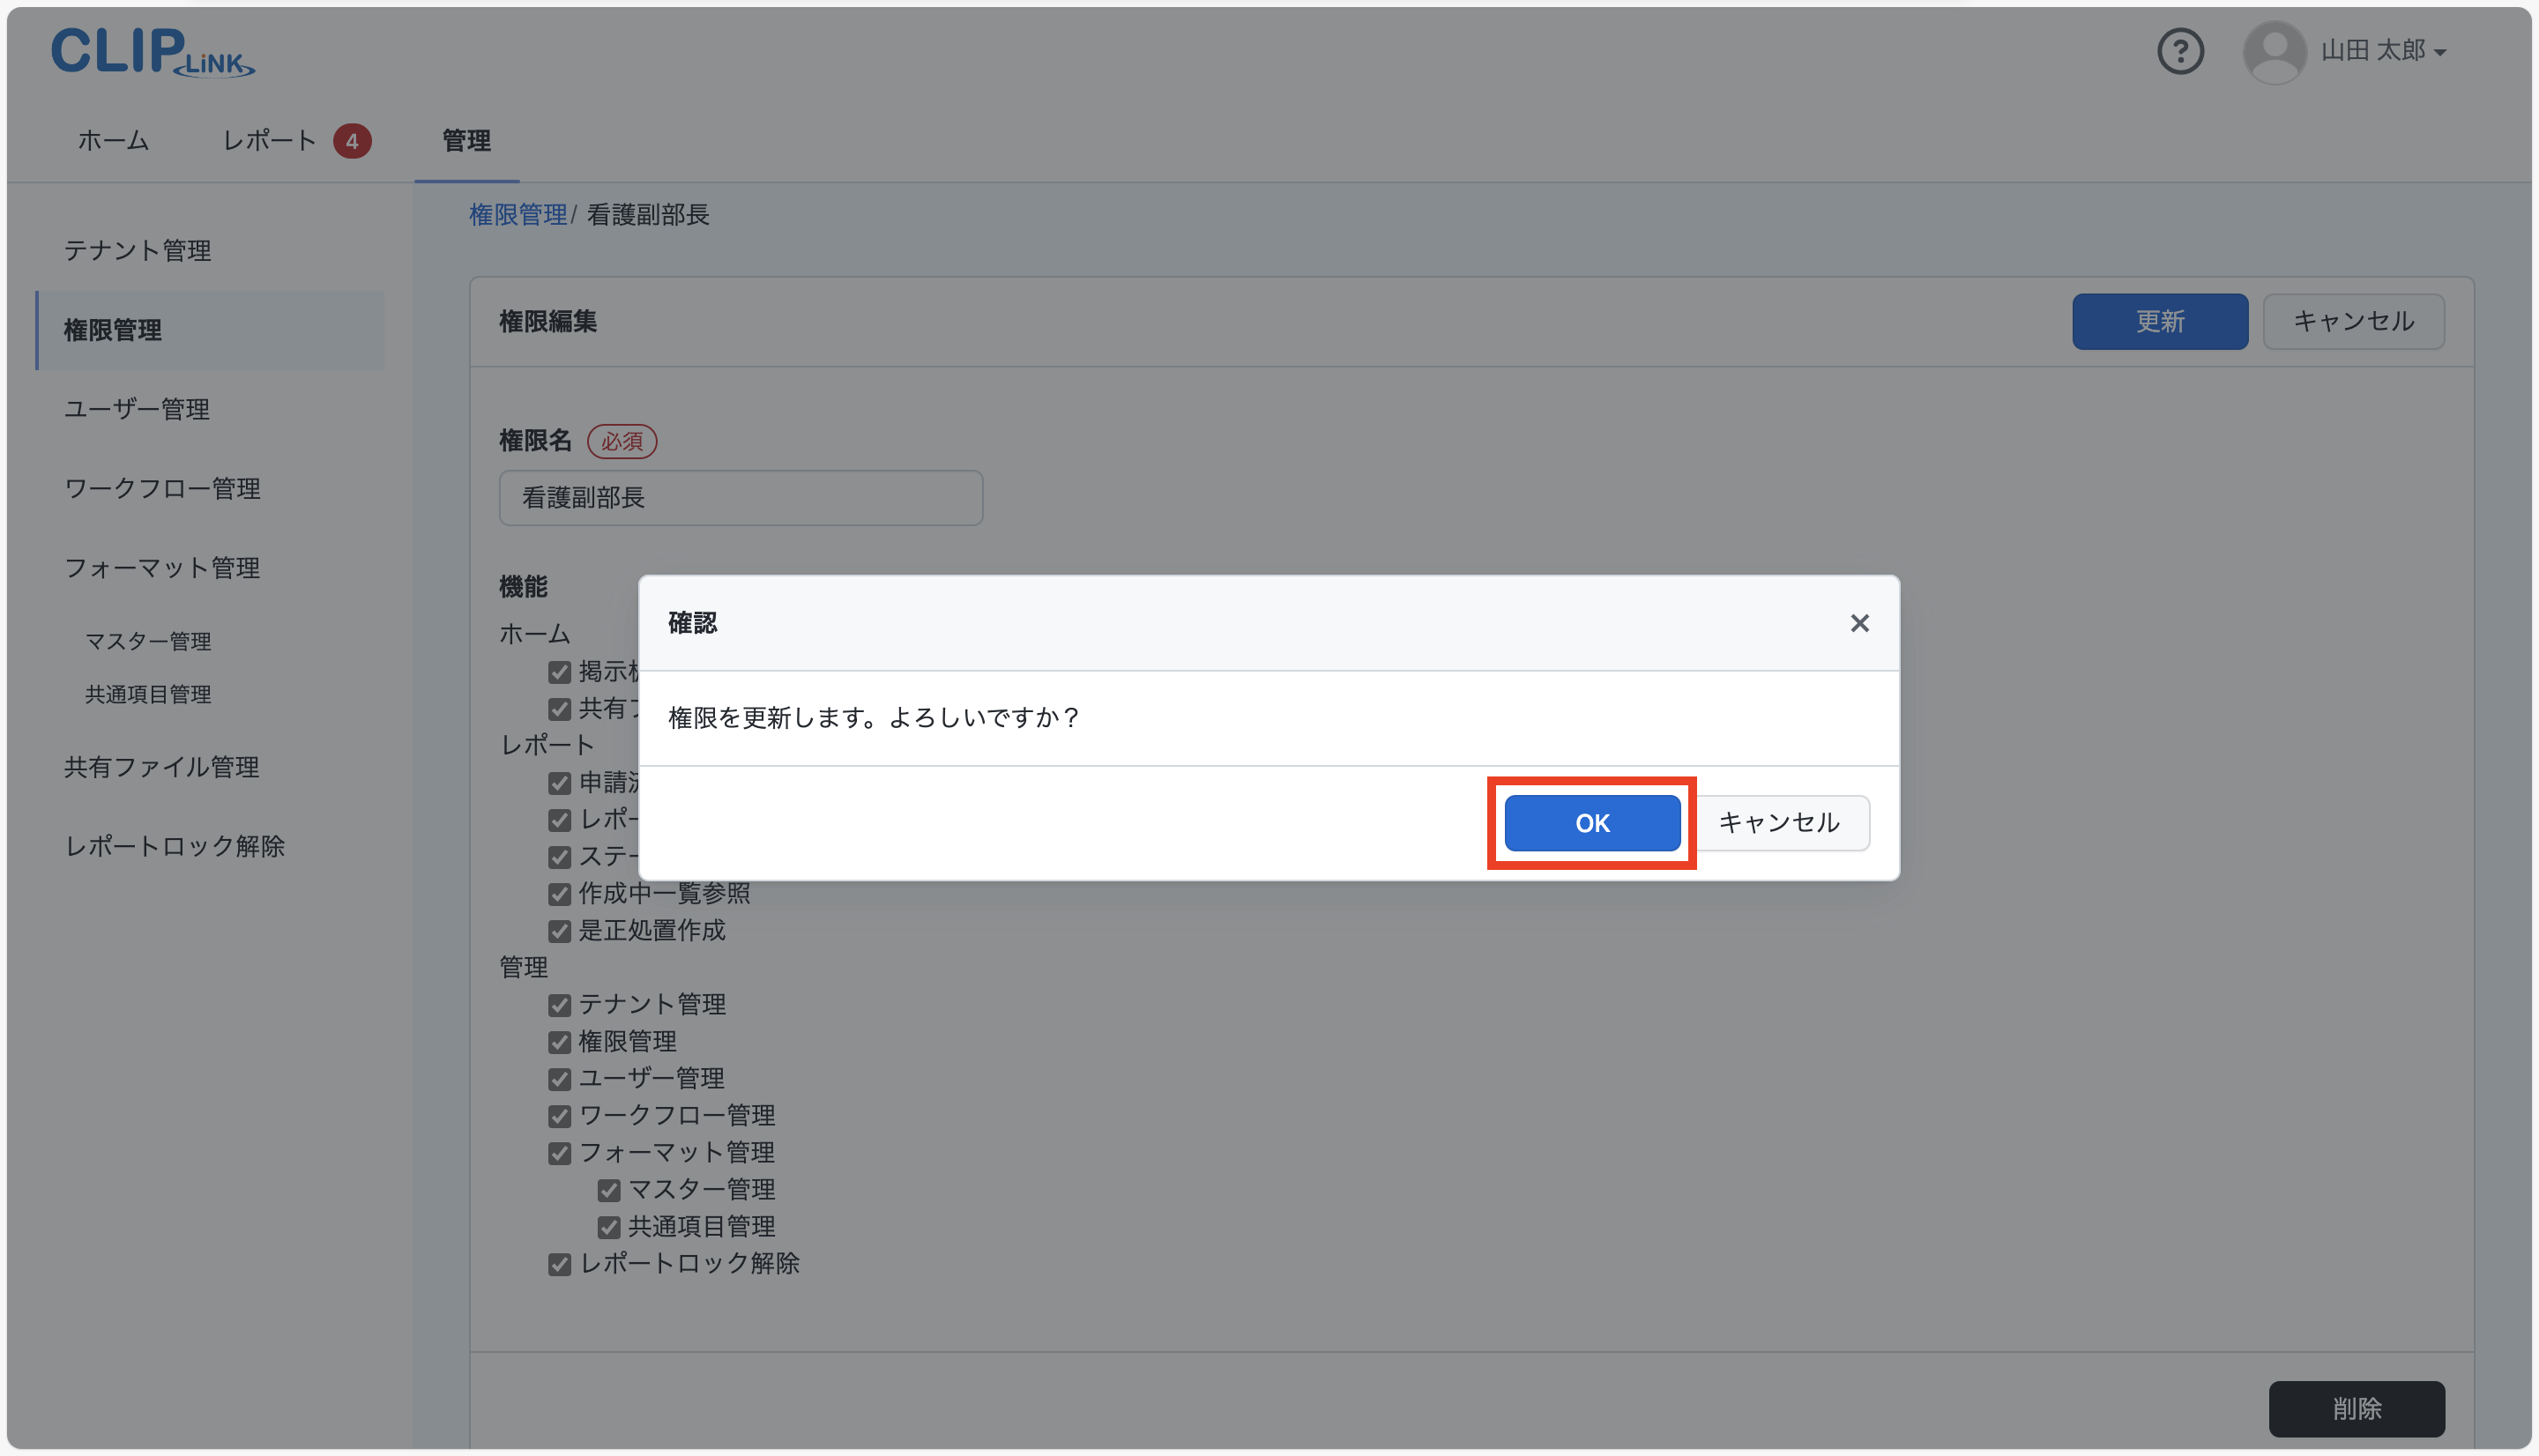The image size is (2539, 1456).
Task: Uncheck the マスター管理 checkbox
Action: [x=610, y=1189]
